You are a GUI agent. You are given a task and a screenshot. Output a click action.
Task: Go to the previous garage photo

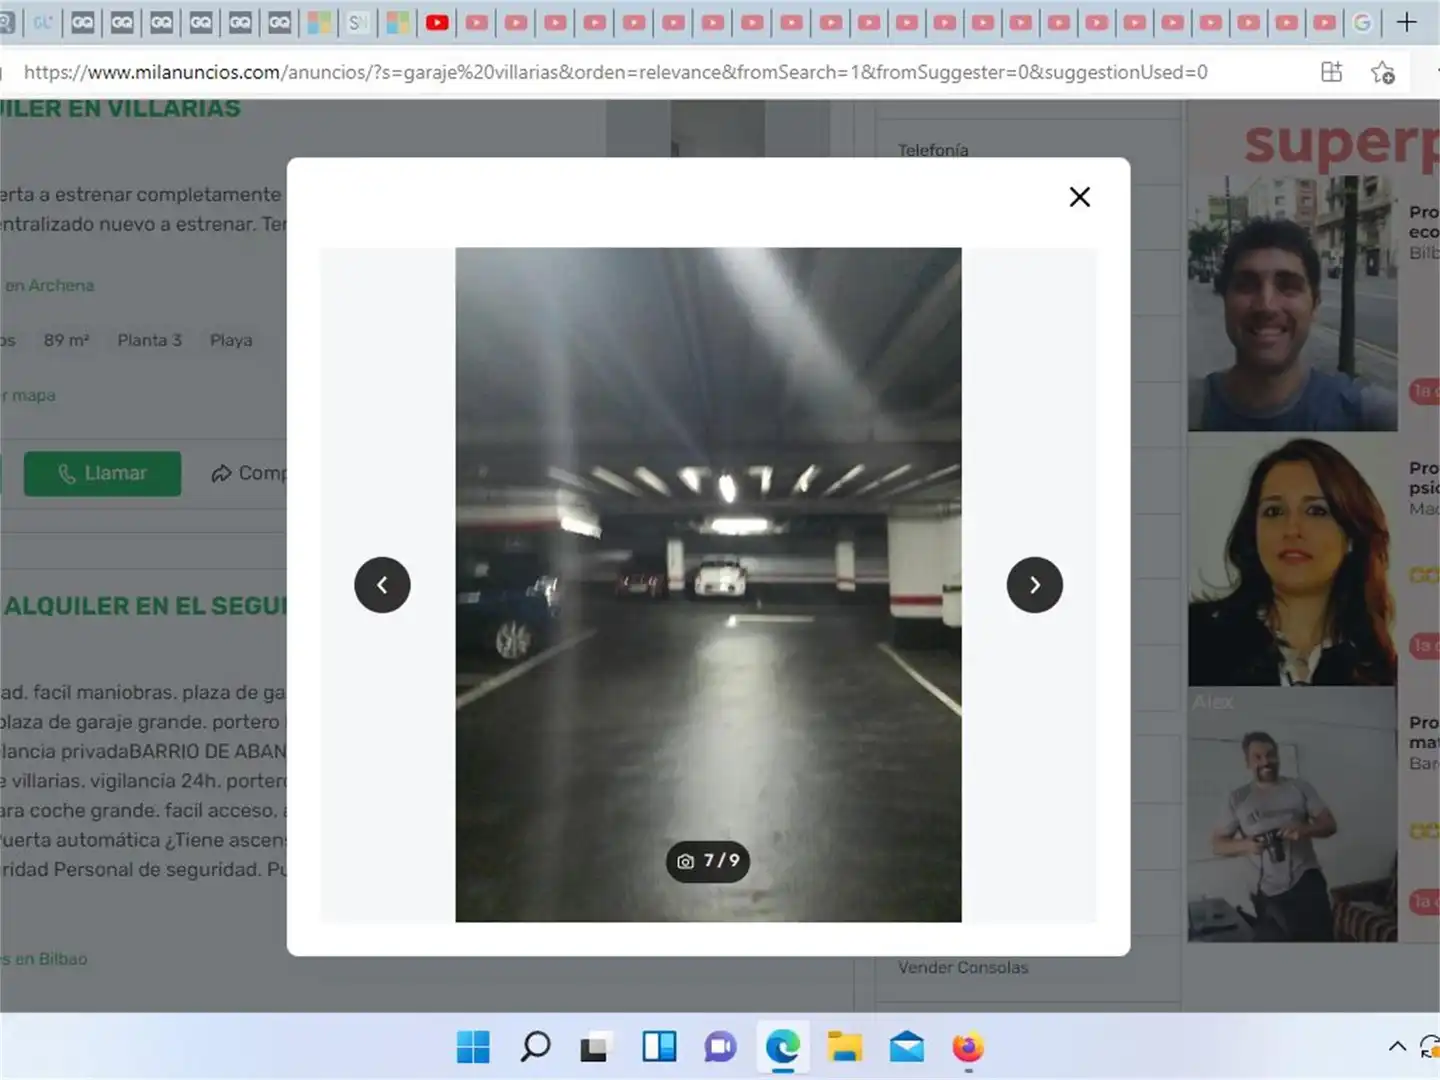(x=382, y=585)
